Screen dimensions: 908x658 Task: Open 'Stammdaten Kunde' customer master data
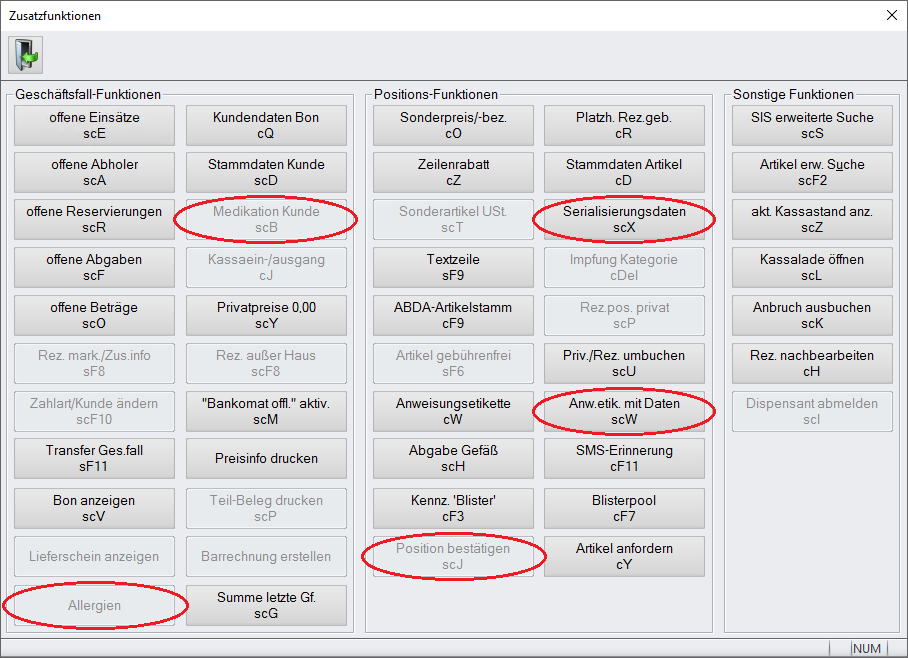(266, 172)
